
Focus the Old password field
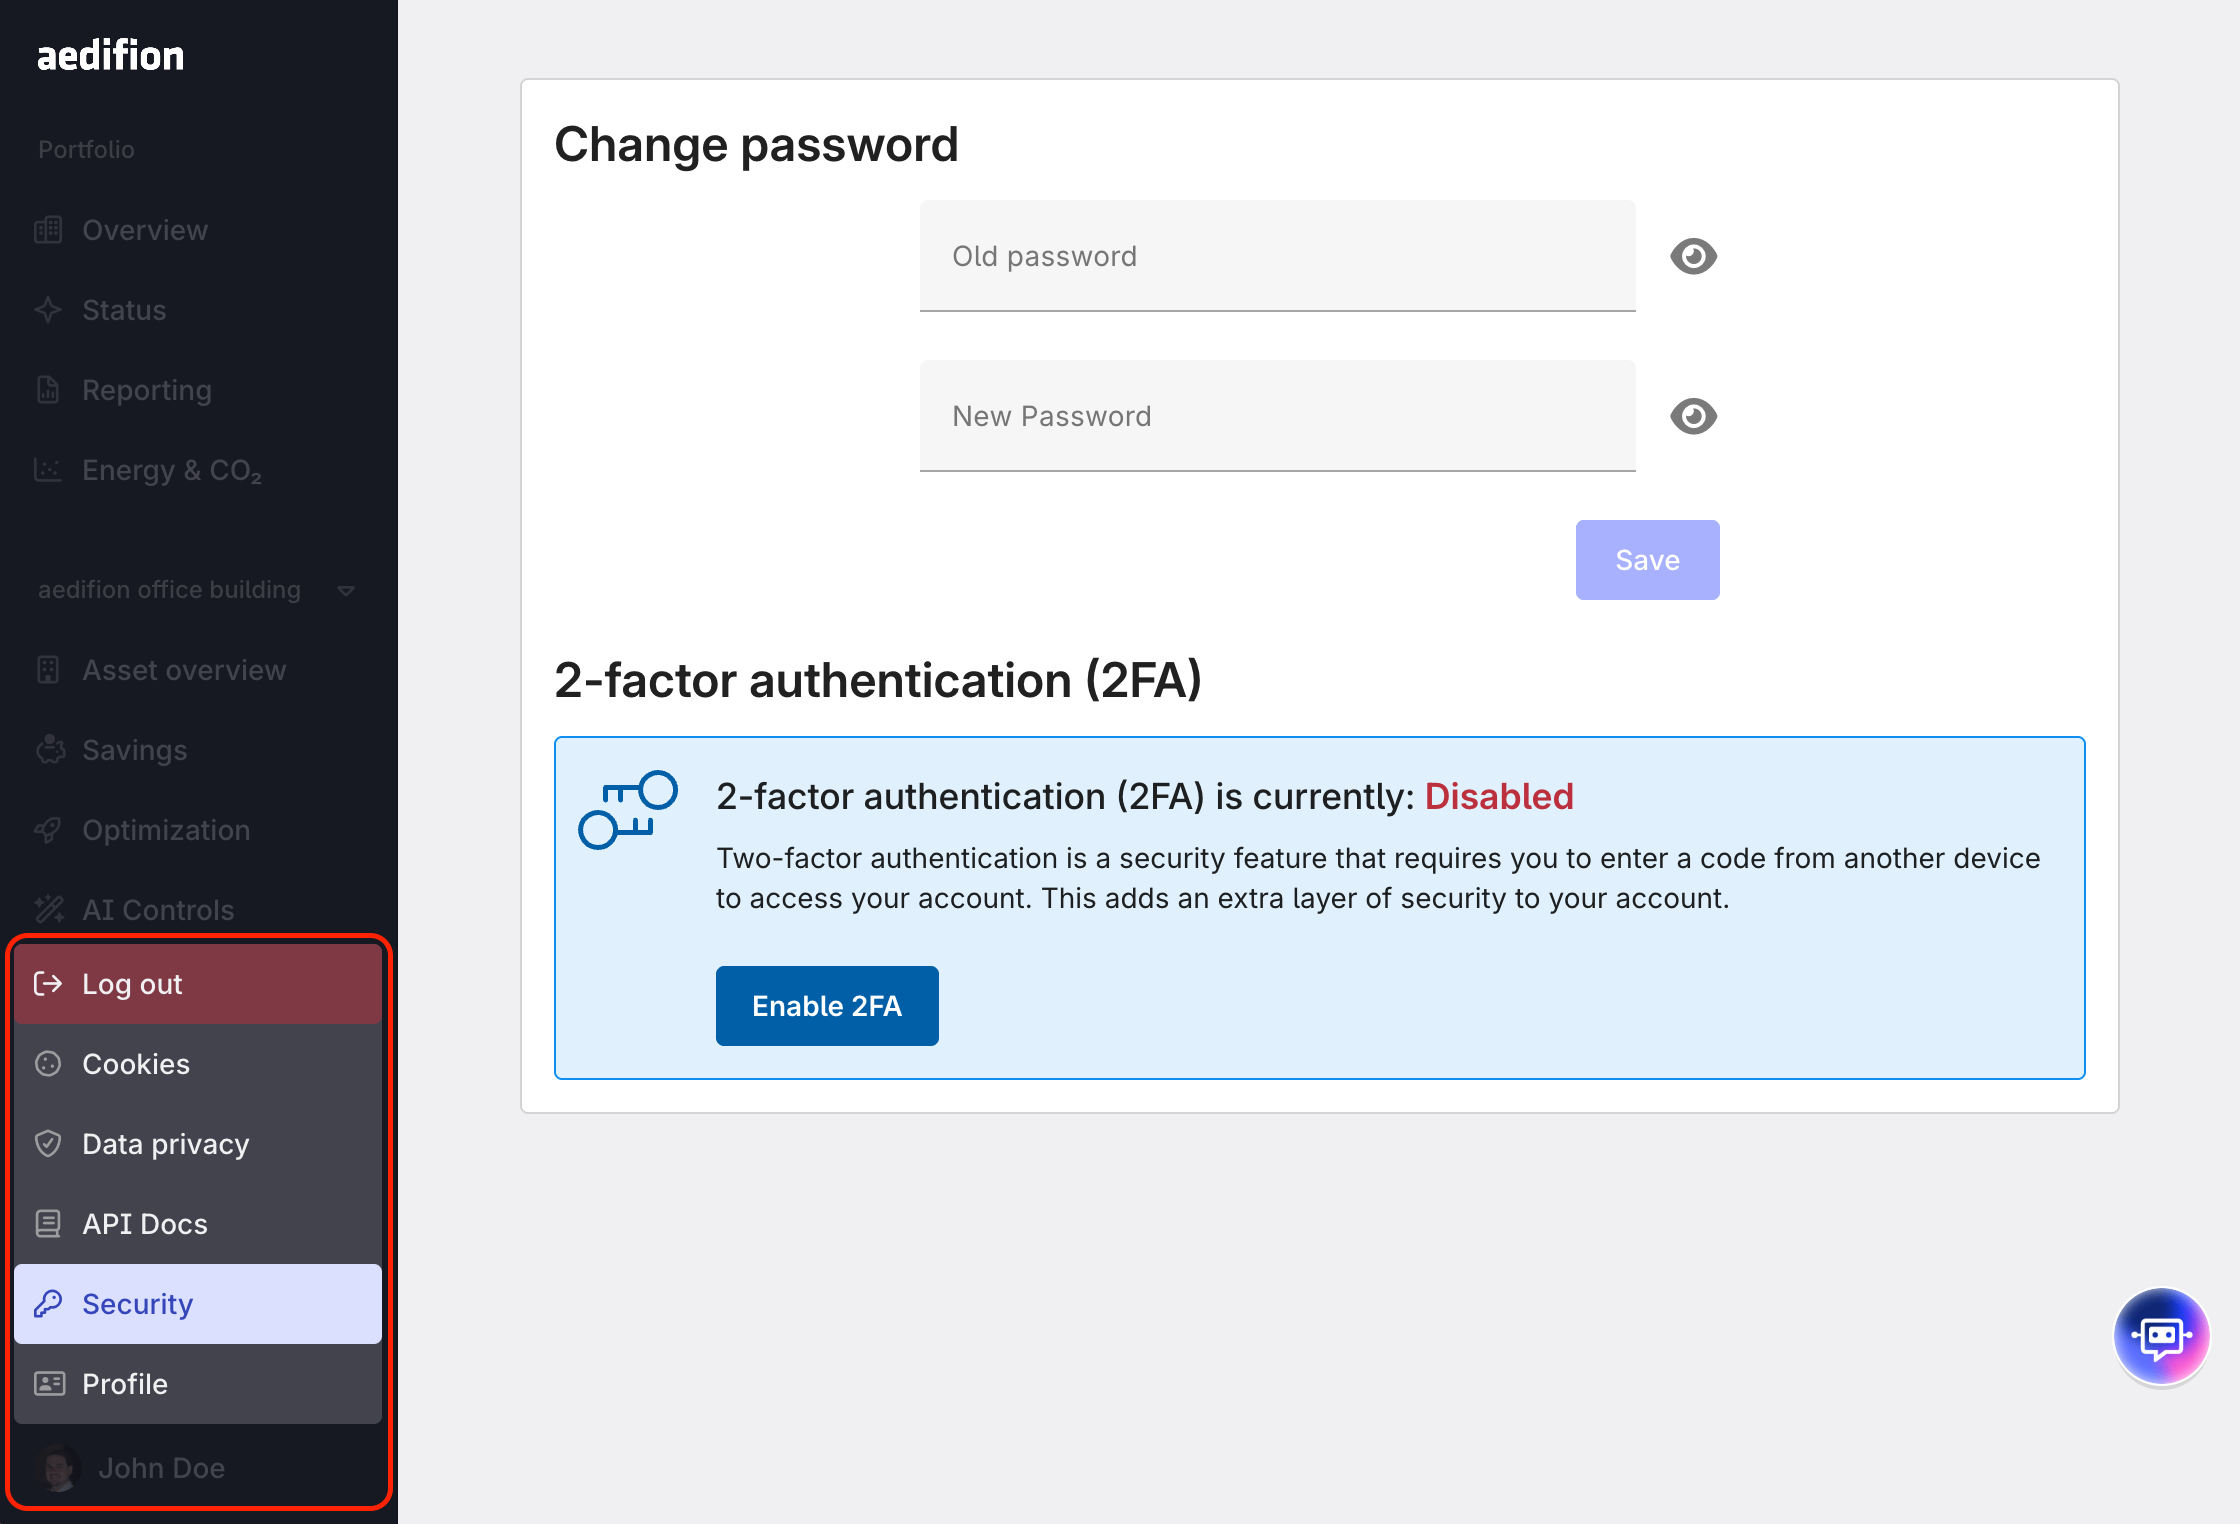pyautogui.click(x=1277, y=256)
